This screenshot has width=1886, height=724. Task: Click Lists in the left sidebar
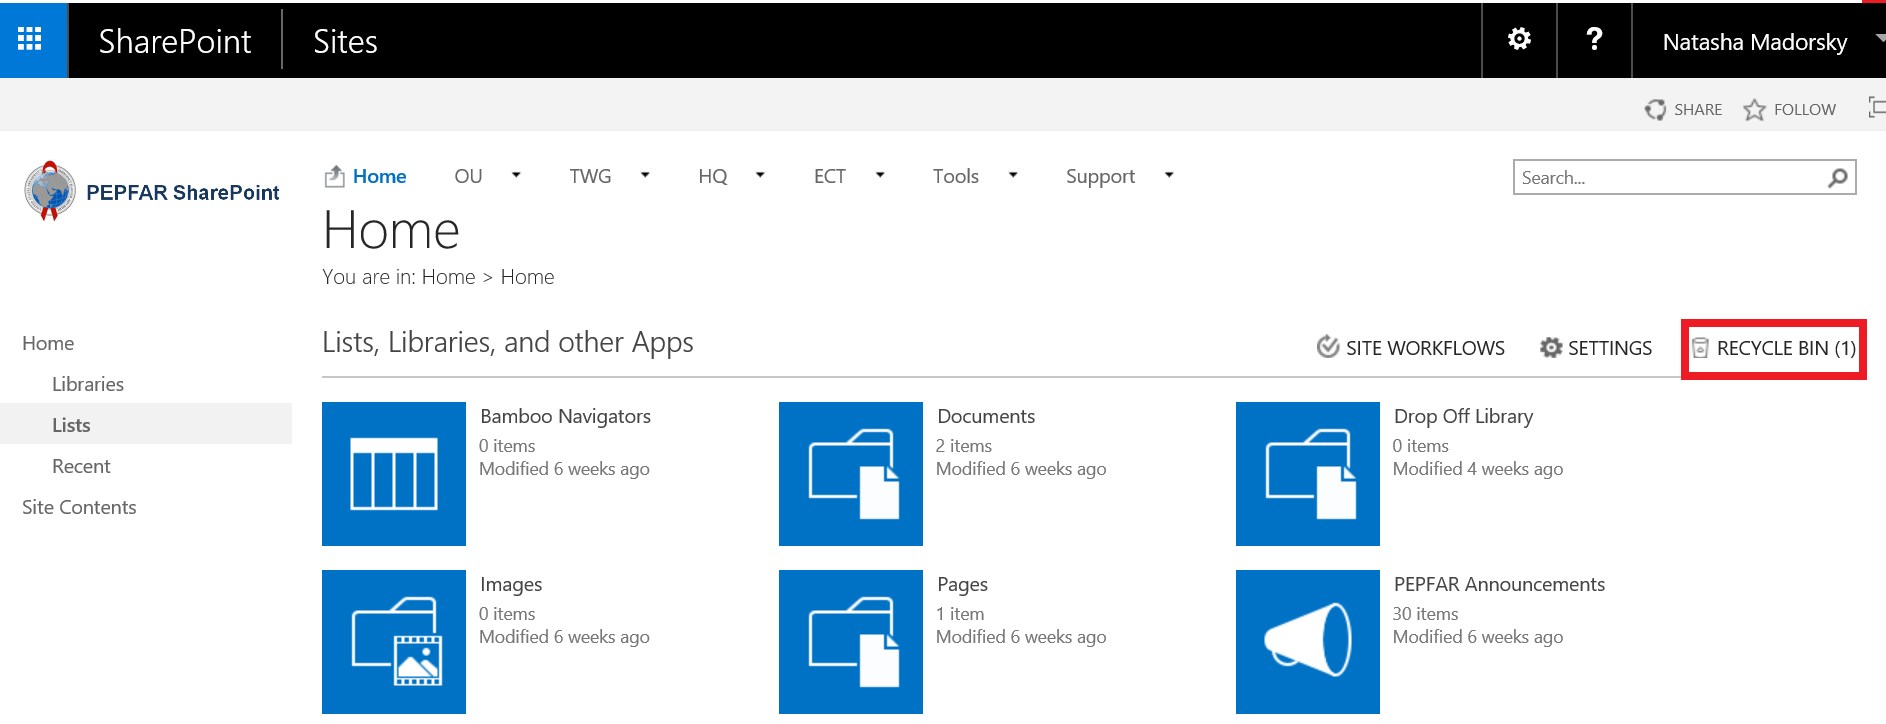(x=71, y=425)
